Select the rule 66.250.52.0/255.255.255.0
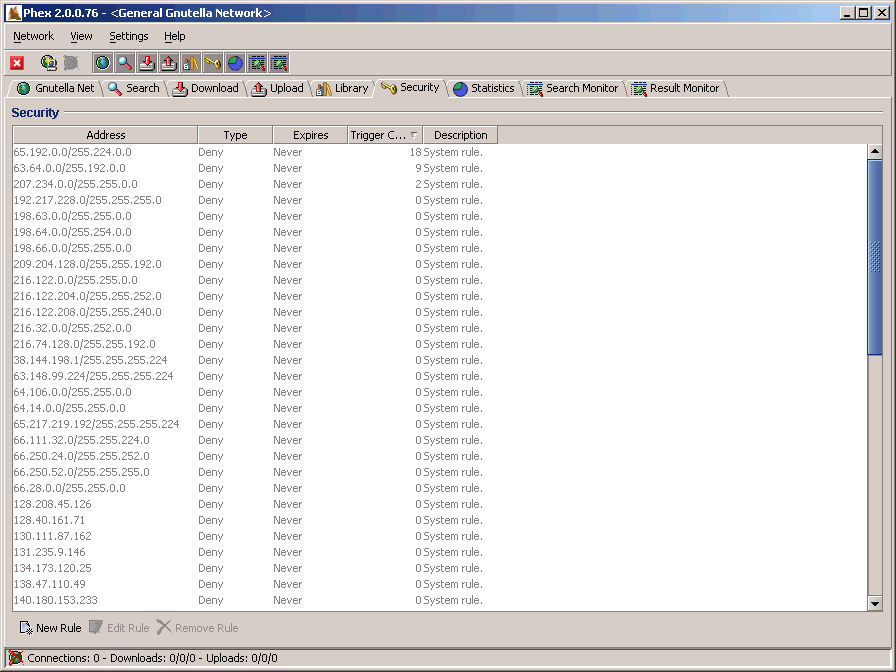Viewport: 896px width, 672px height. click(x=255, y=472)
